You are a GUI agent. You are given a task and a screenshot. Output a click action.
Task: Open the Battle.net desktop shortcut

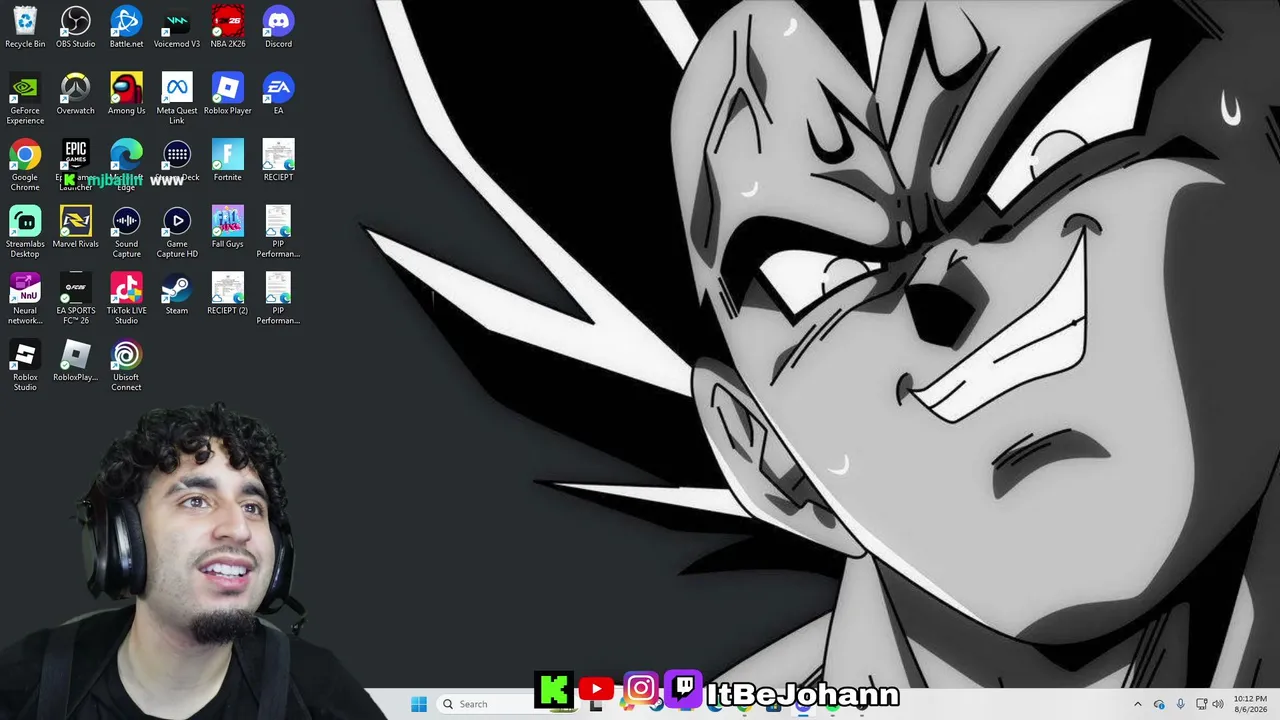126,27
